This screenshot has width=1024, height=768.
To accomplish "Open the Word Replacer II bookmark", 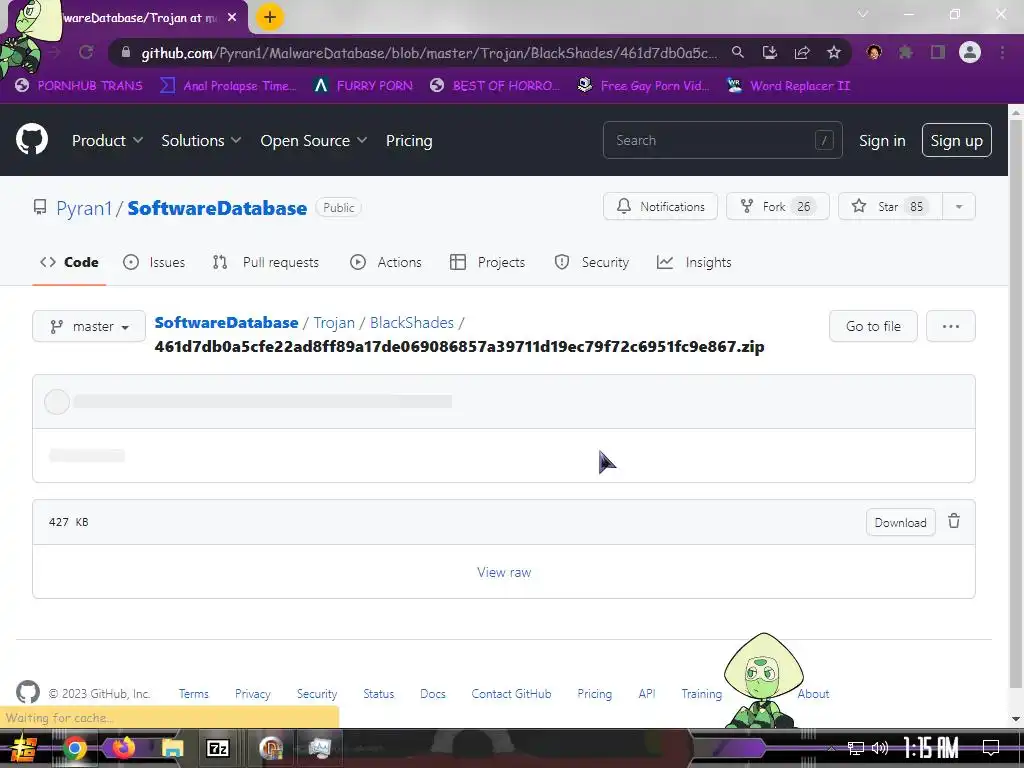I will click(789, 86).
